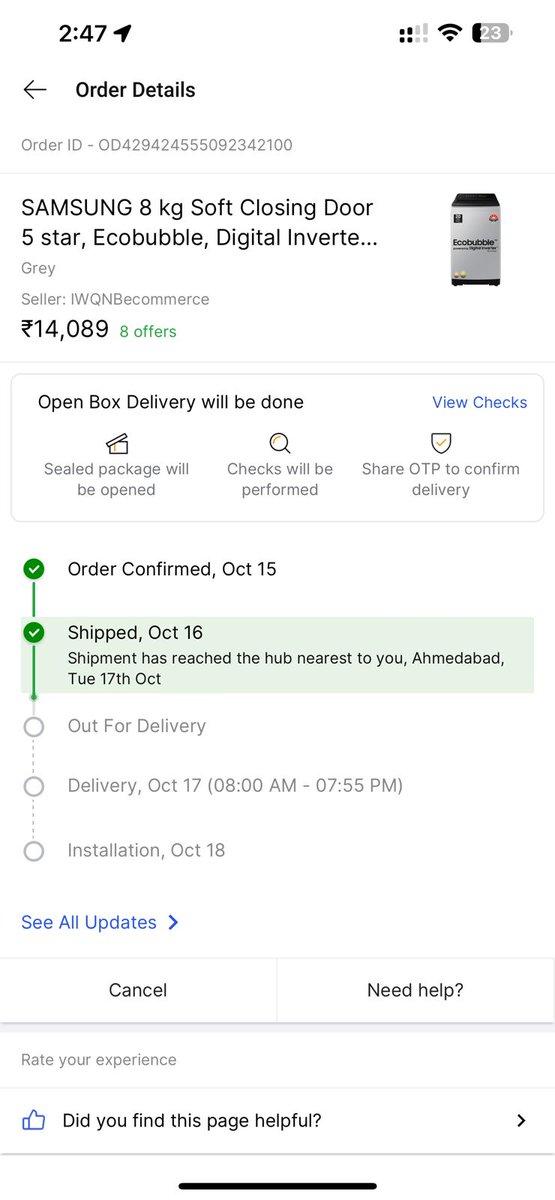Tap the Installation step circle
The height and width of the screenshot is (1200, 555).
(x=34, y=851)
